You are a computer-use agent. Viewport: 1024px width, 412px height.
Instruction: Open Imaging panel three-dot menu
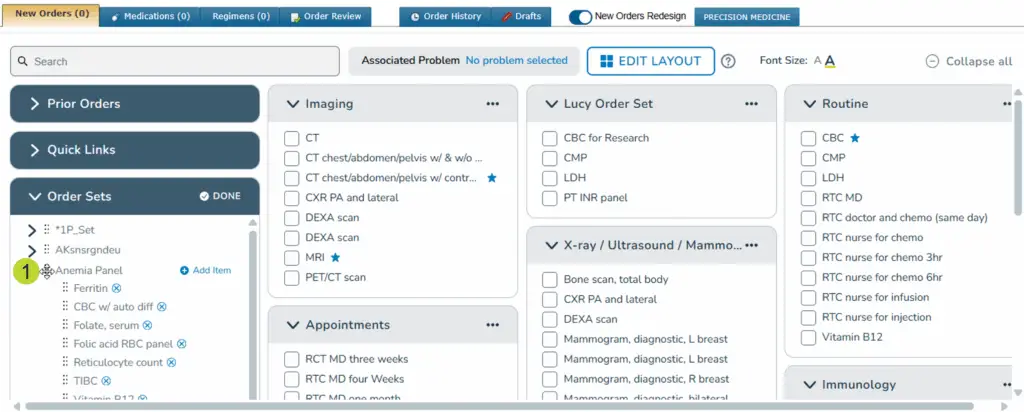click(x=492, y=104)
